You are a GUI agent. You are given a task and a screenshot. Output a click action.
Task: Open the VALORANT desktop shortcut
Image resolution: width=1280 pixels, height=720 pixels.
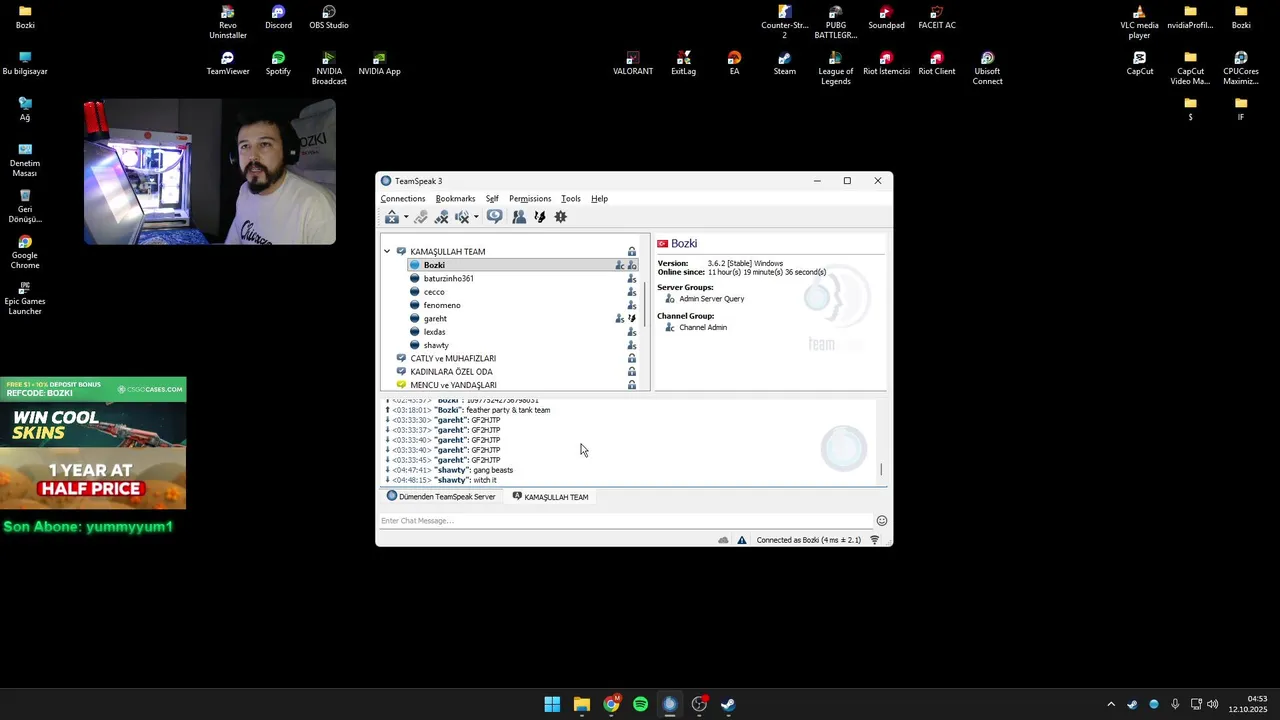(x=633, y=64)
